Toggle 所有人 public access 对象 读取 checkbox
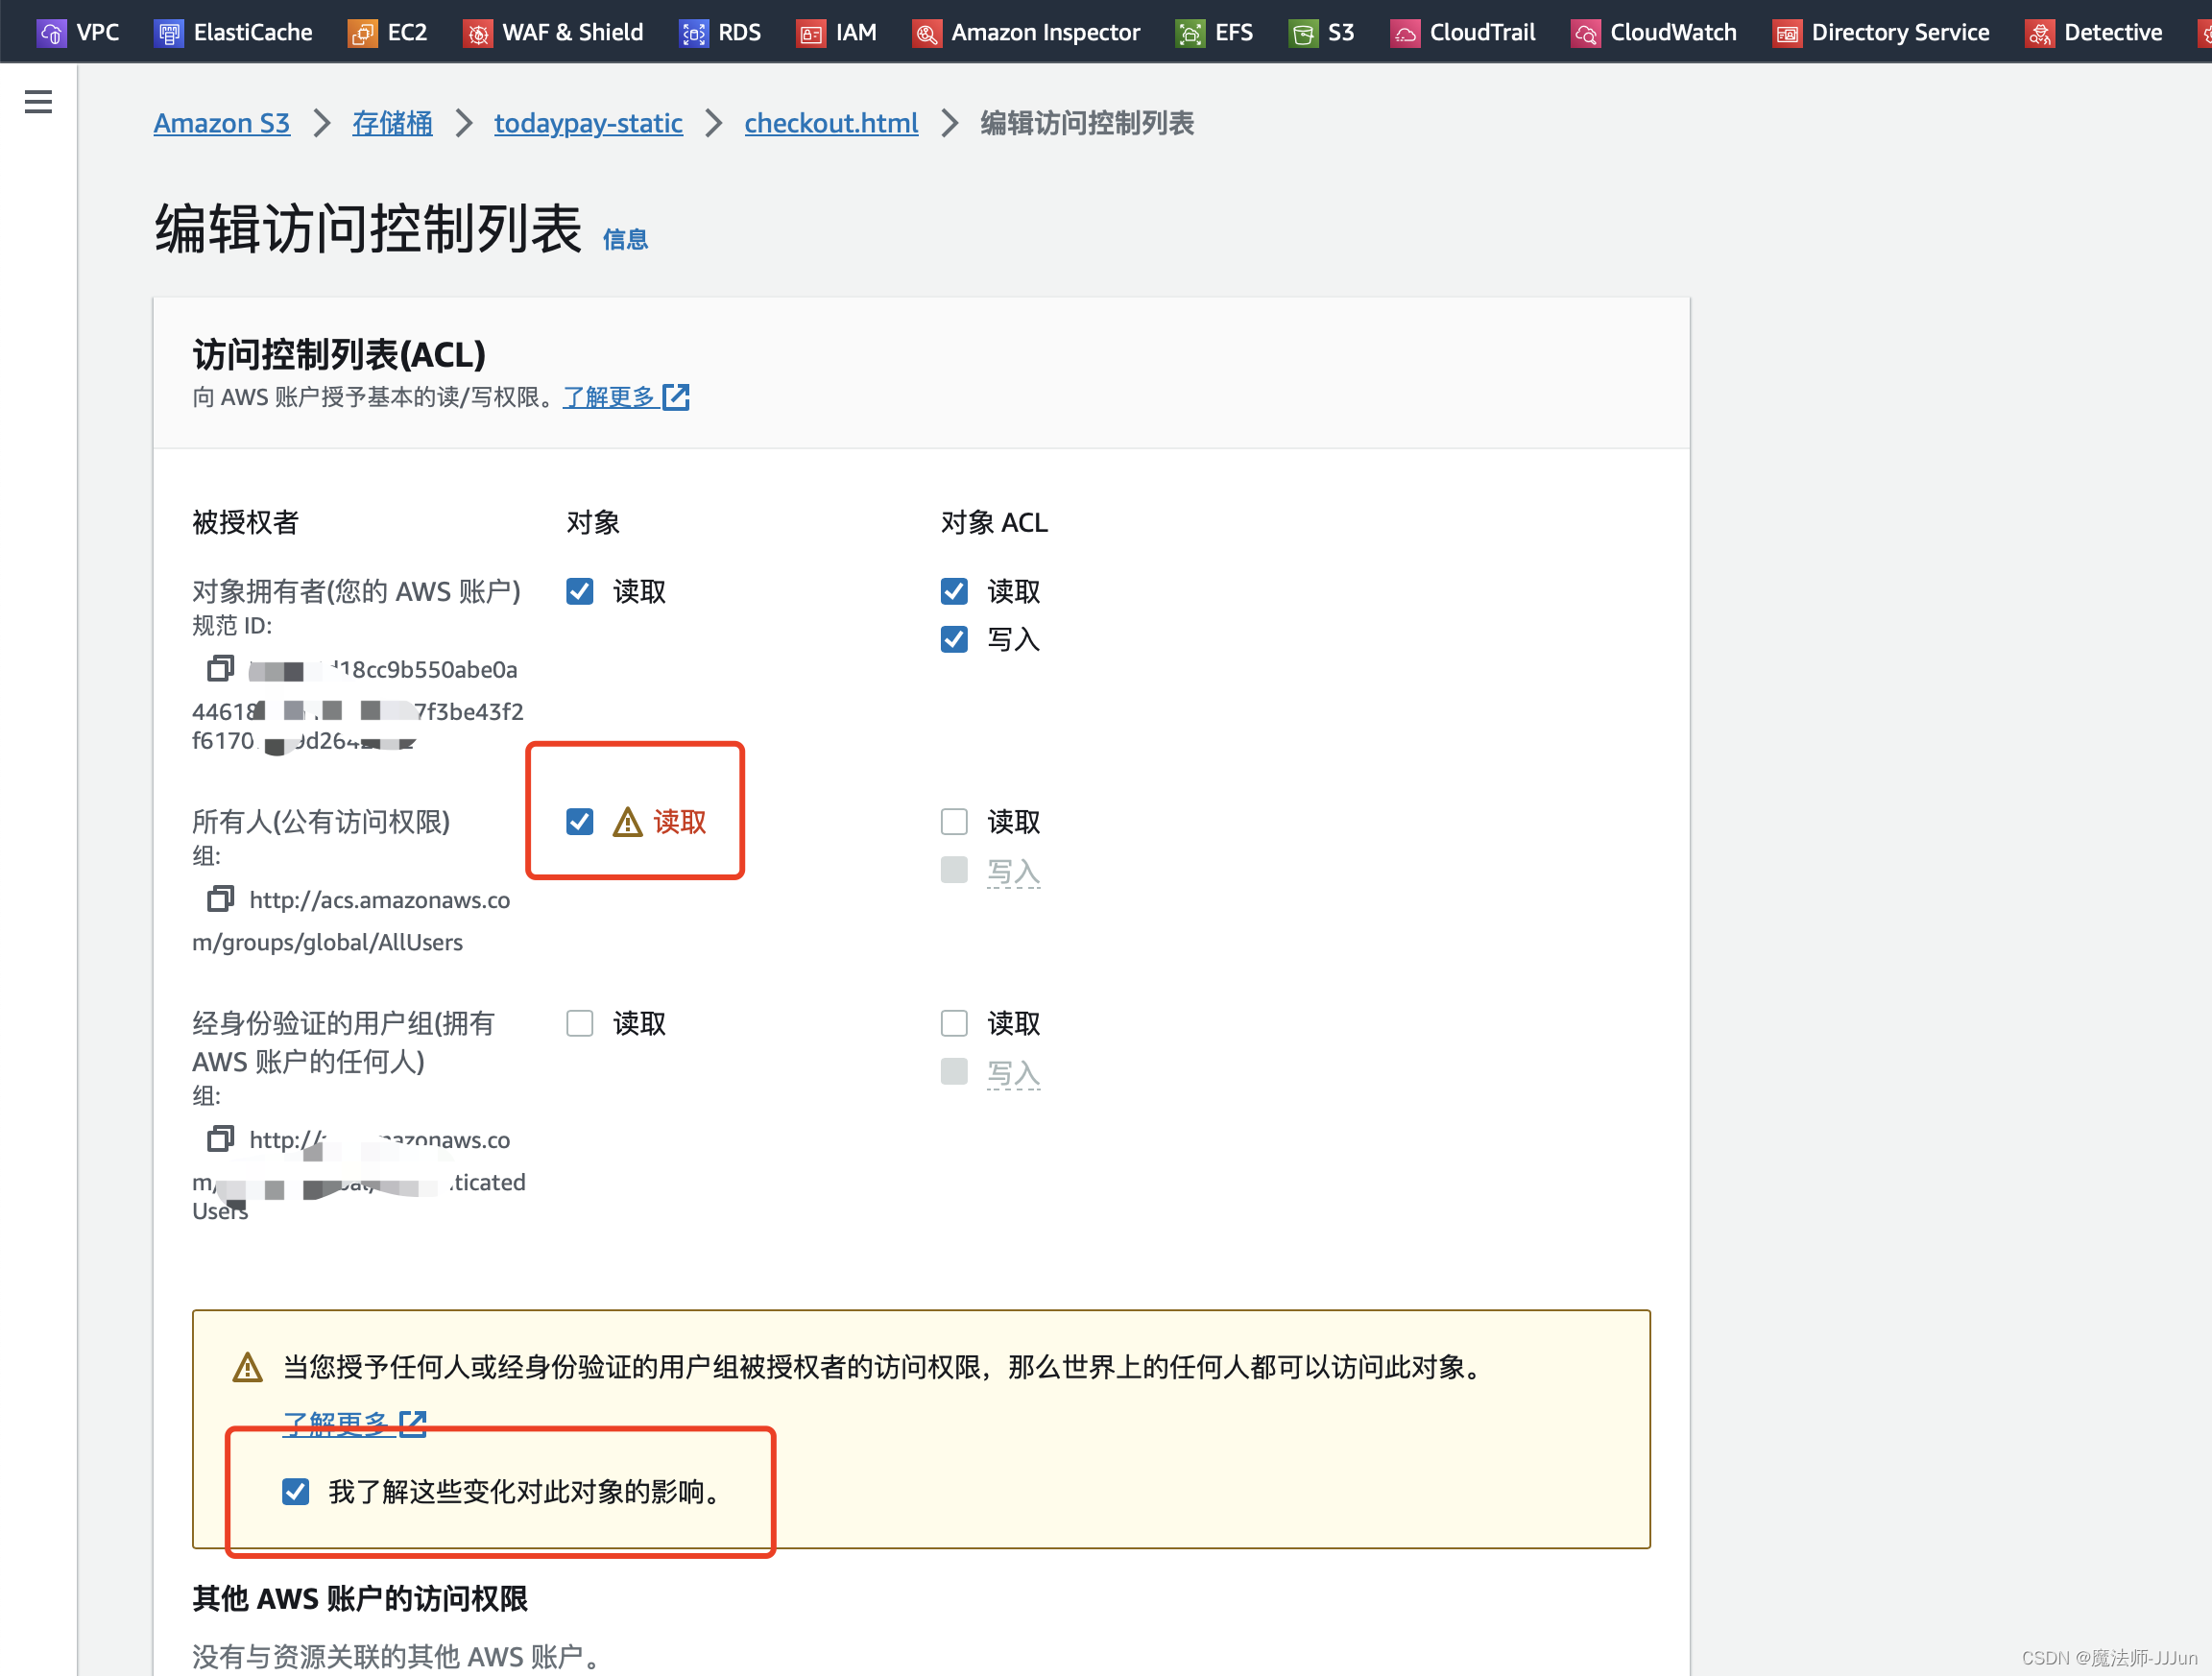 (580, 822)
